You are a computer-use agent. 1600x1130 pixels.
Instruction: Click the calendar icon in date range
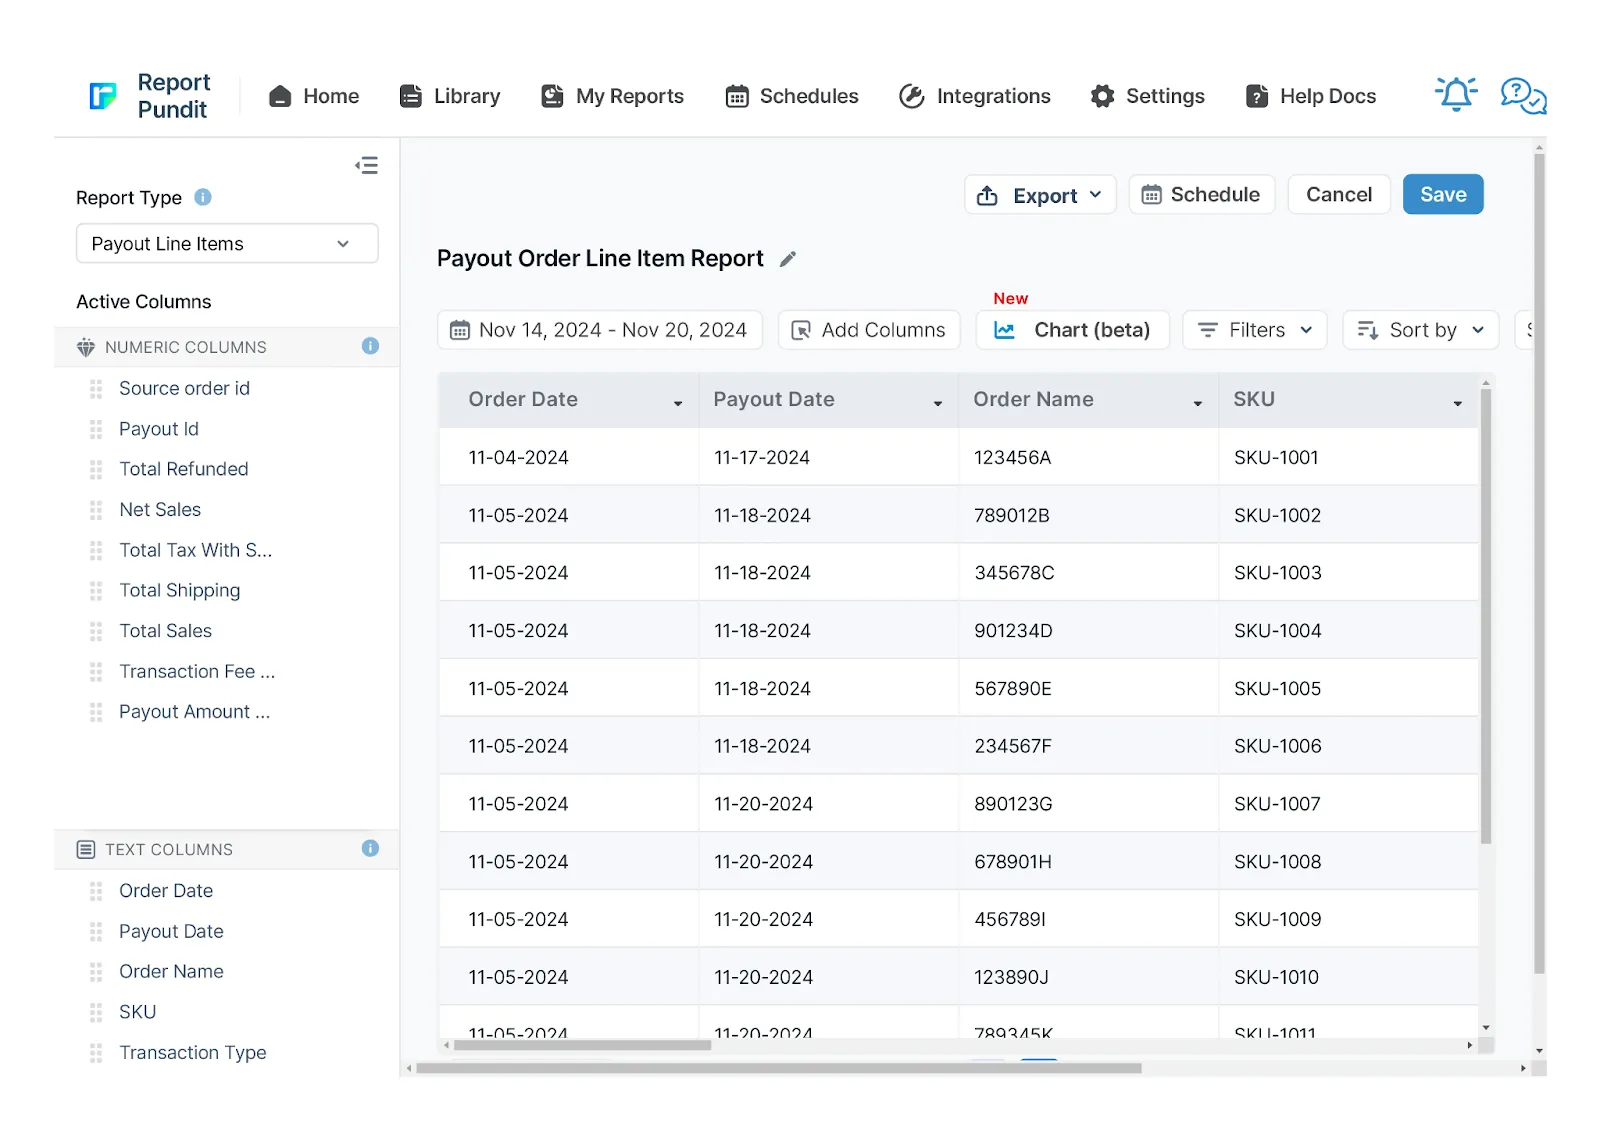460,330
